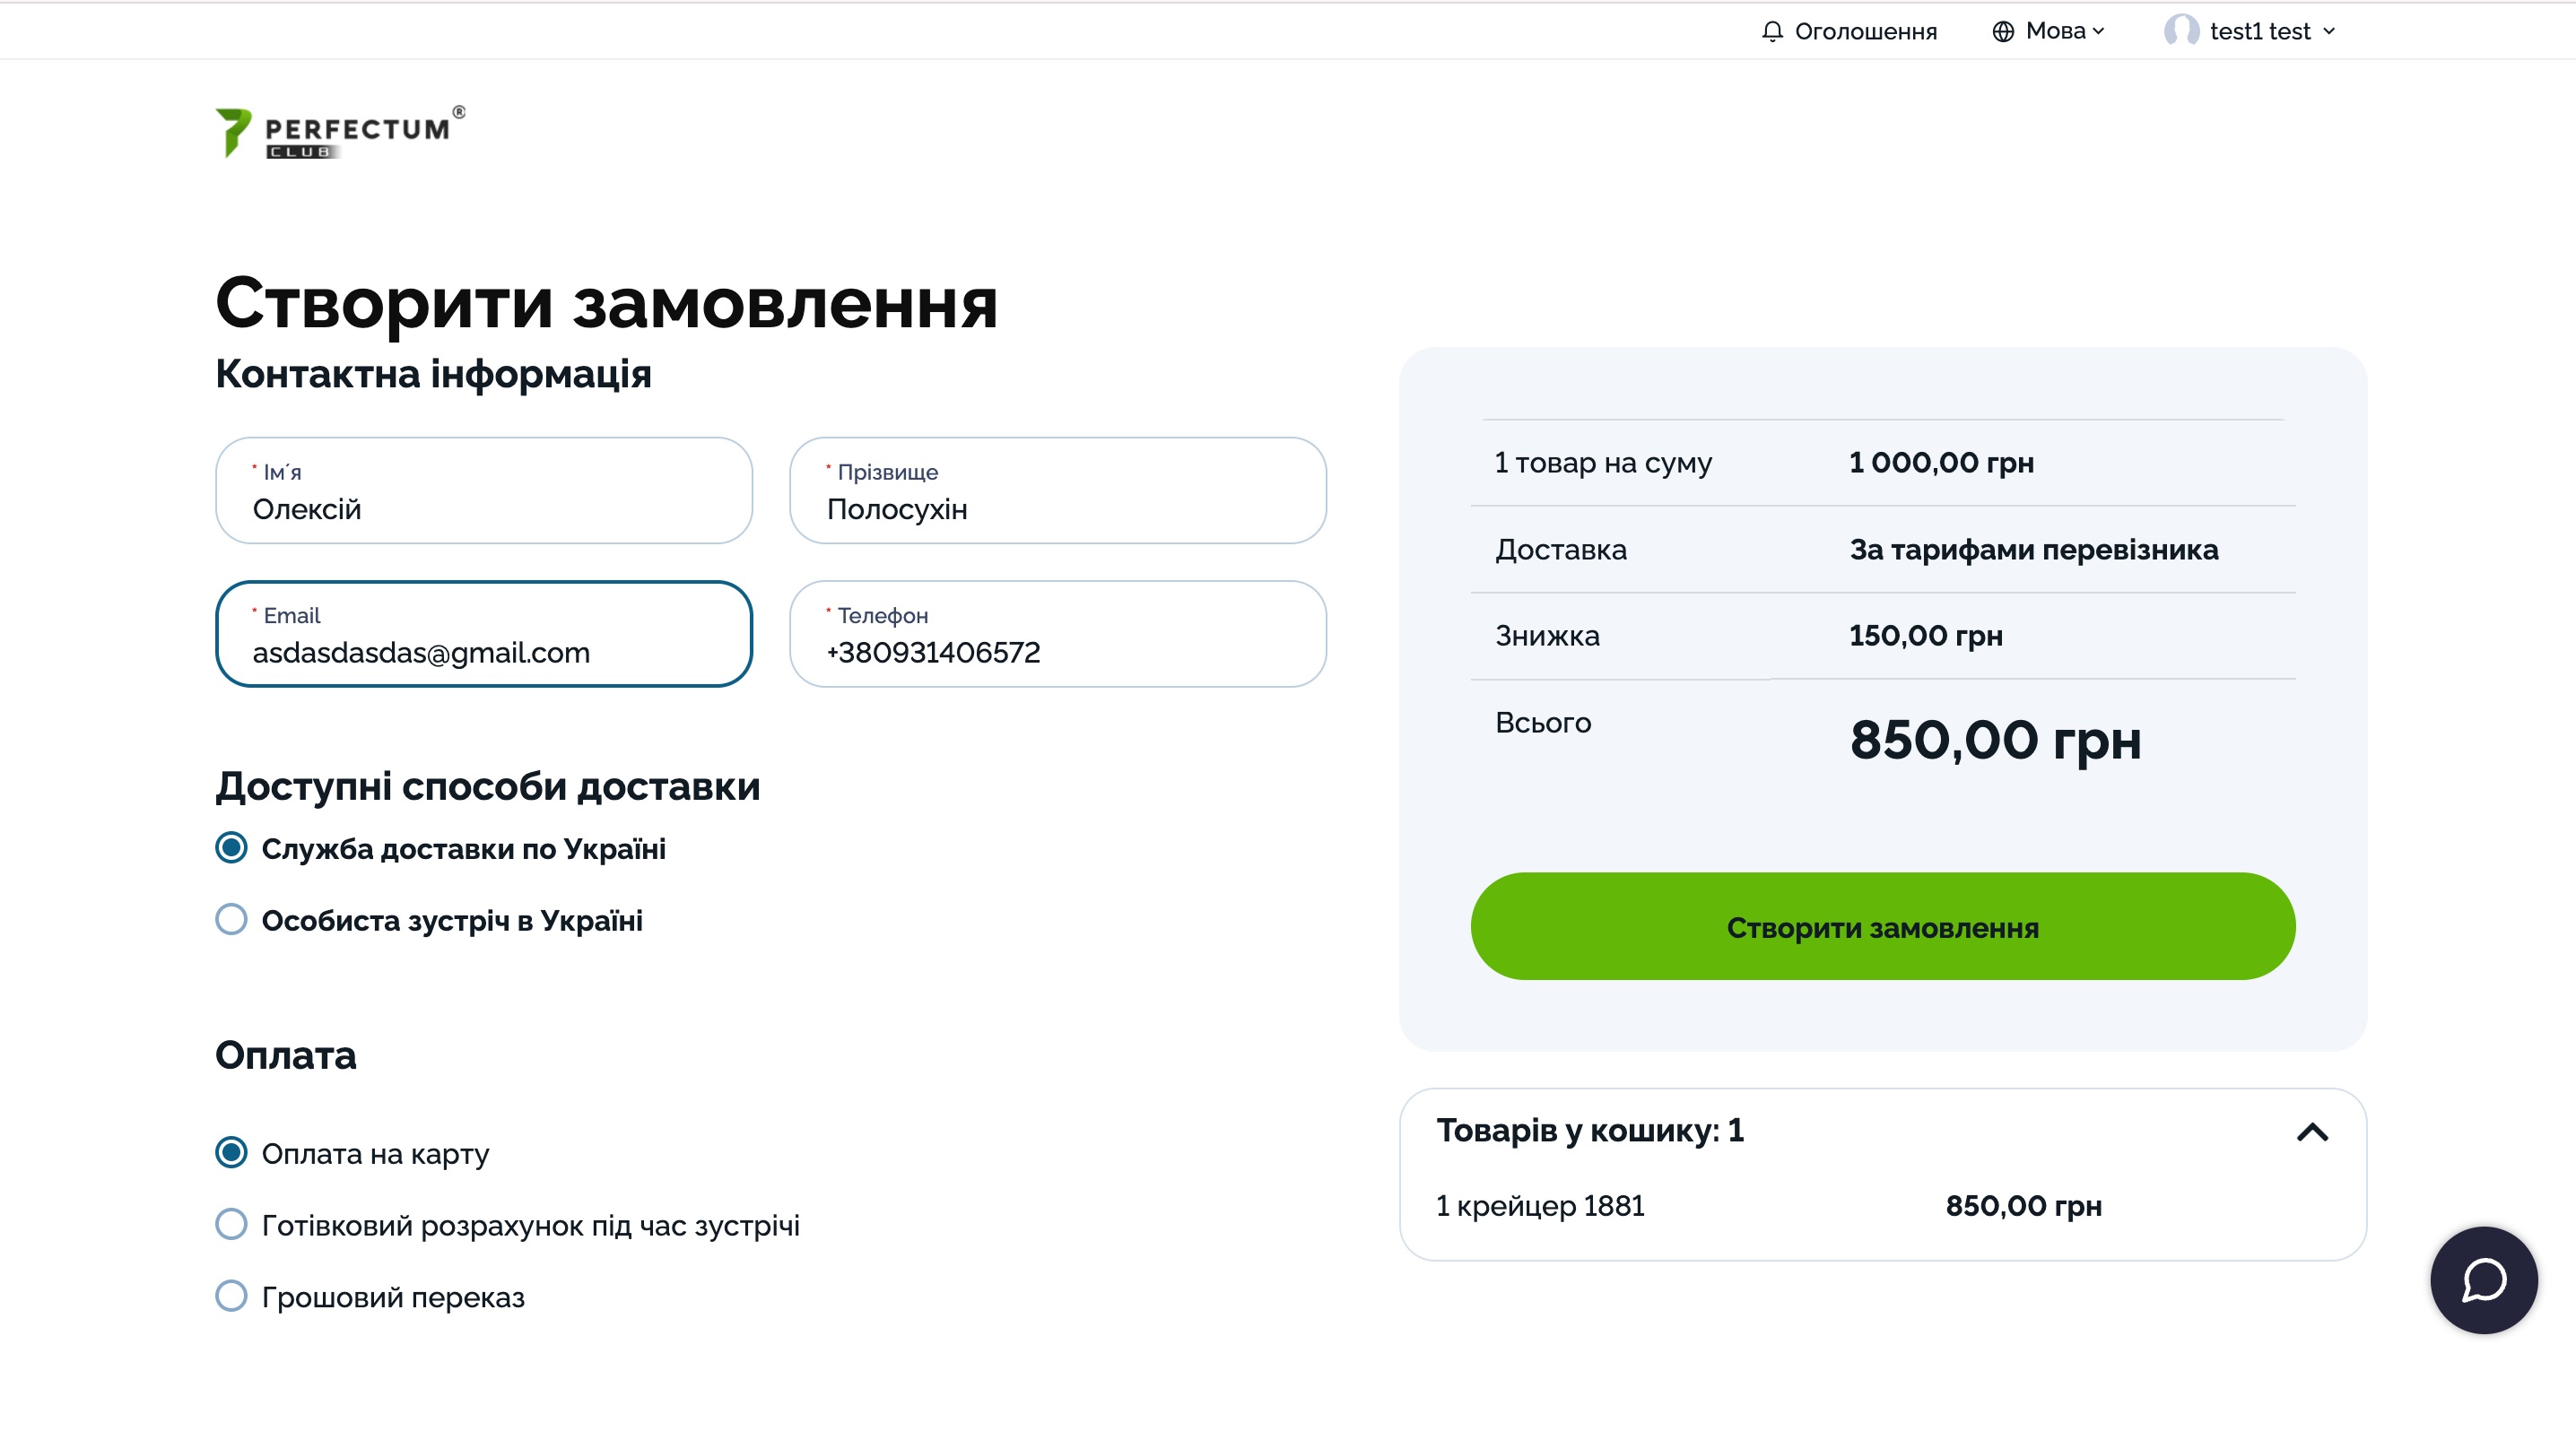
Task: Focus the Прізвище surname field
Action: coord(1057,508)
